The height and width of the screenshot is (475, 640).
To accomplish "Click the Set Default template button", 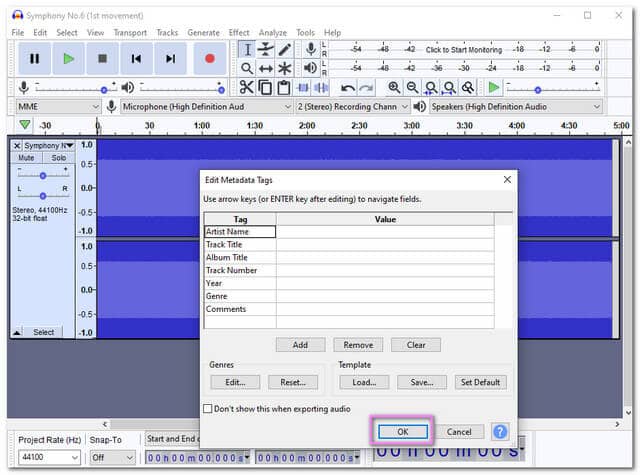I will click(482, 382).
